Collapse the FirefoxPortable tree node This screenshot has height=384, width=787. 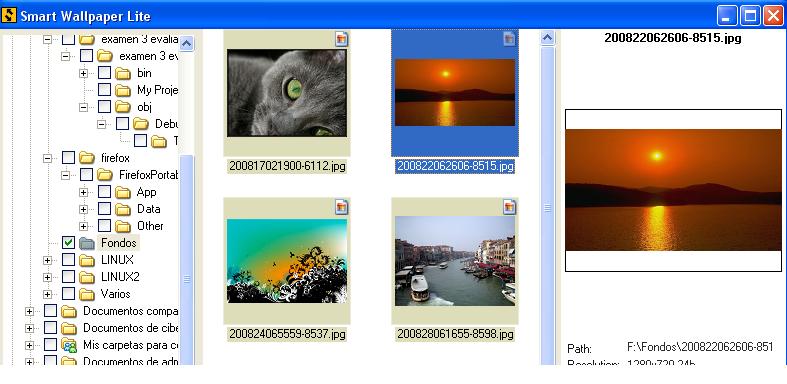click(65, 176)
